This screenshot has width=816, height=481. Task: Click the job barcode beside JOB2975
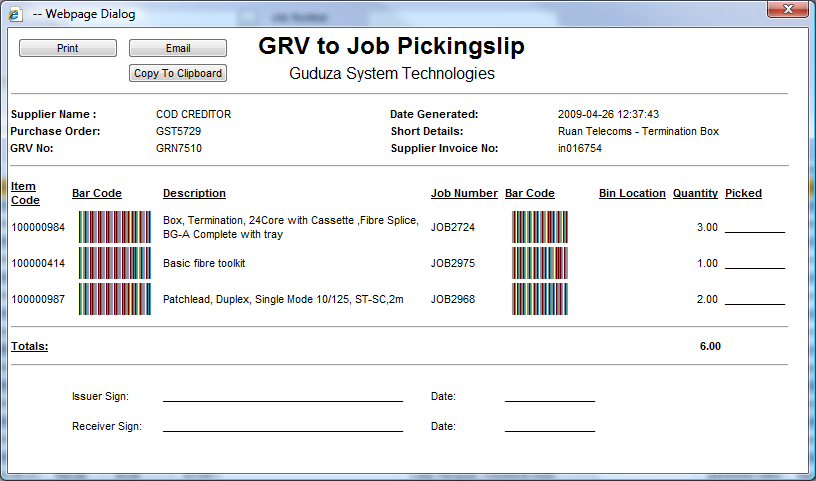click(539, 263)
